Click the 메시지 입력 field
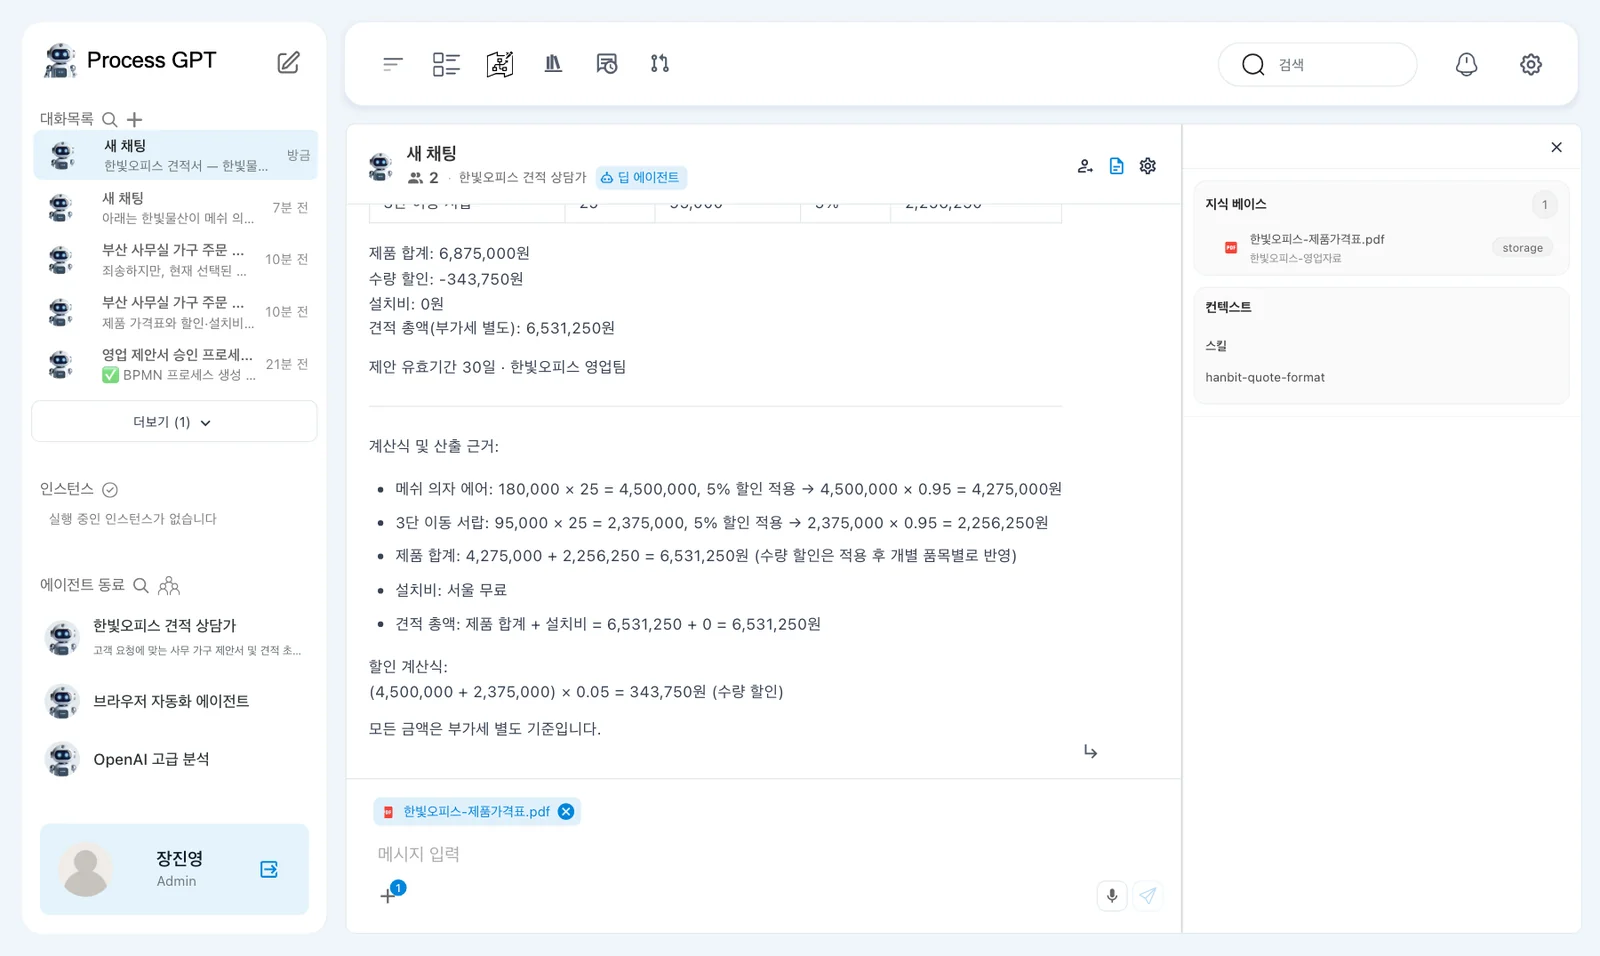This screenshot has width=1600, height=956. click(x=764, y=854)
